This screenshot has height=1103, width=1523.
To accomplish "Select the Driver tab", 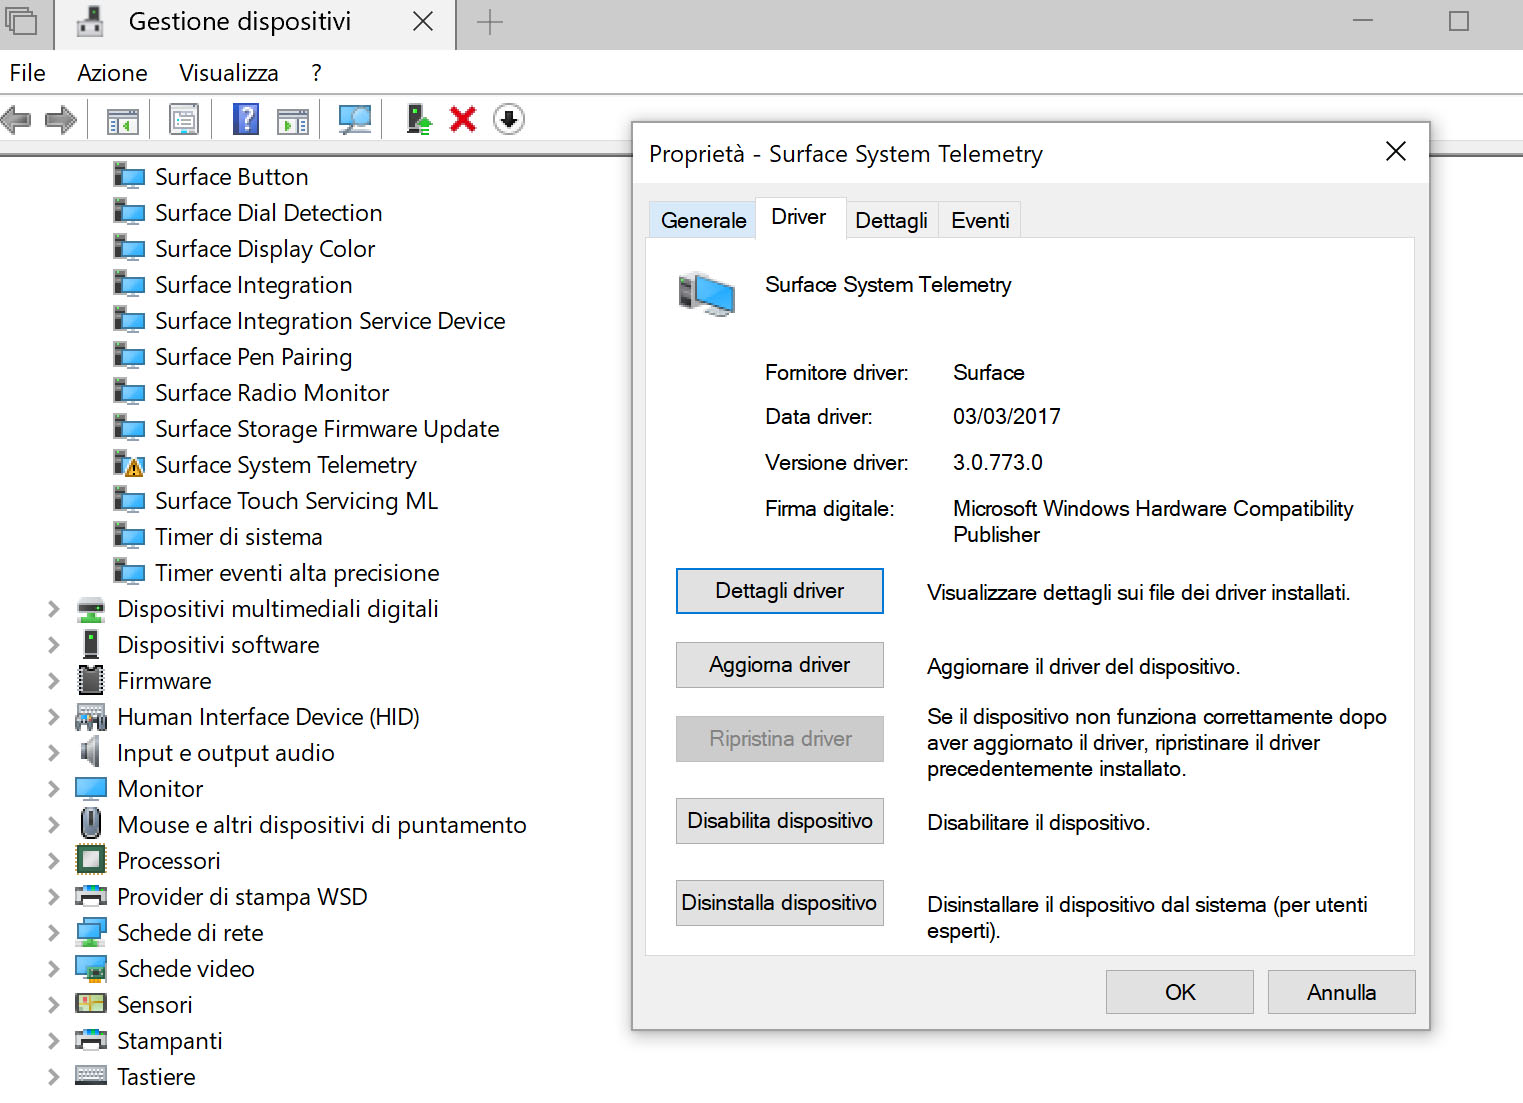I will pyautogui.click(x=799, y=217).
